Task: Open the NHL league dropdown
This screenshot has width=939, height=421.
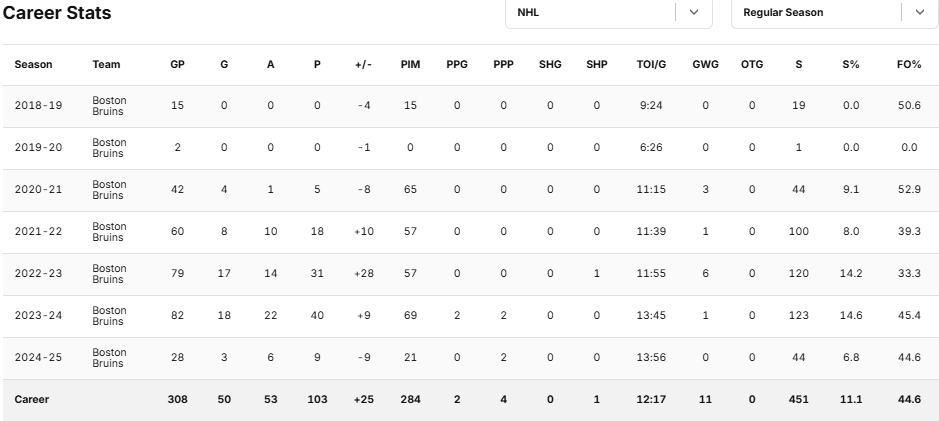Action: tap(590, 13)
